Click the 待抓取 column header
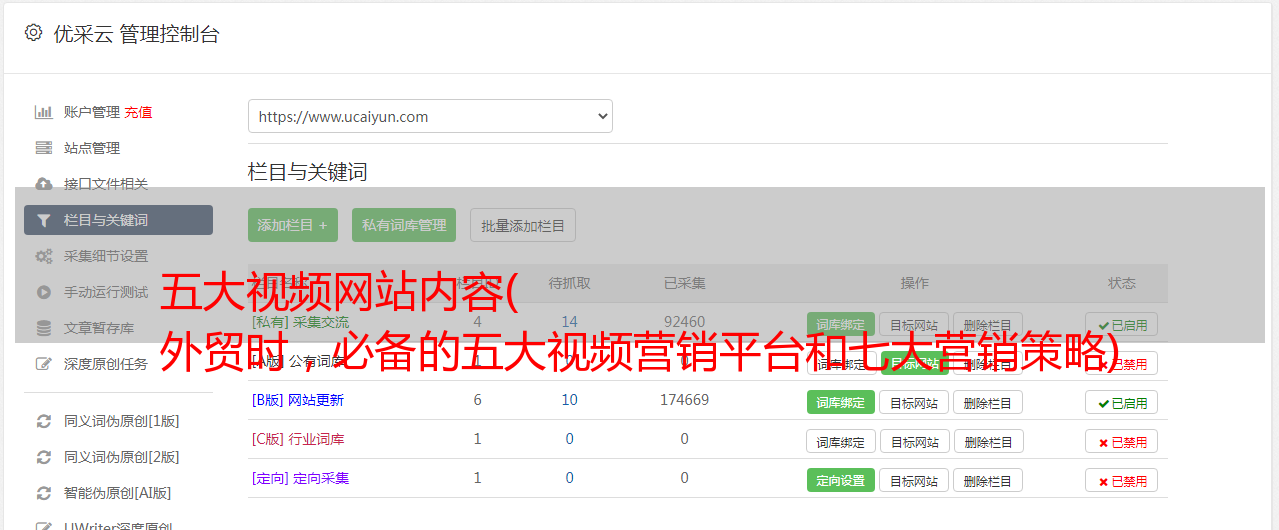Viewport: 1279px width, 530px height. (x=570, y=283)
